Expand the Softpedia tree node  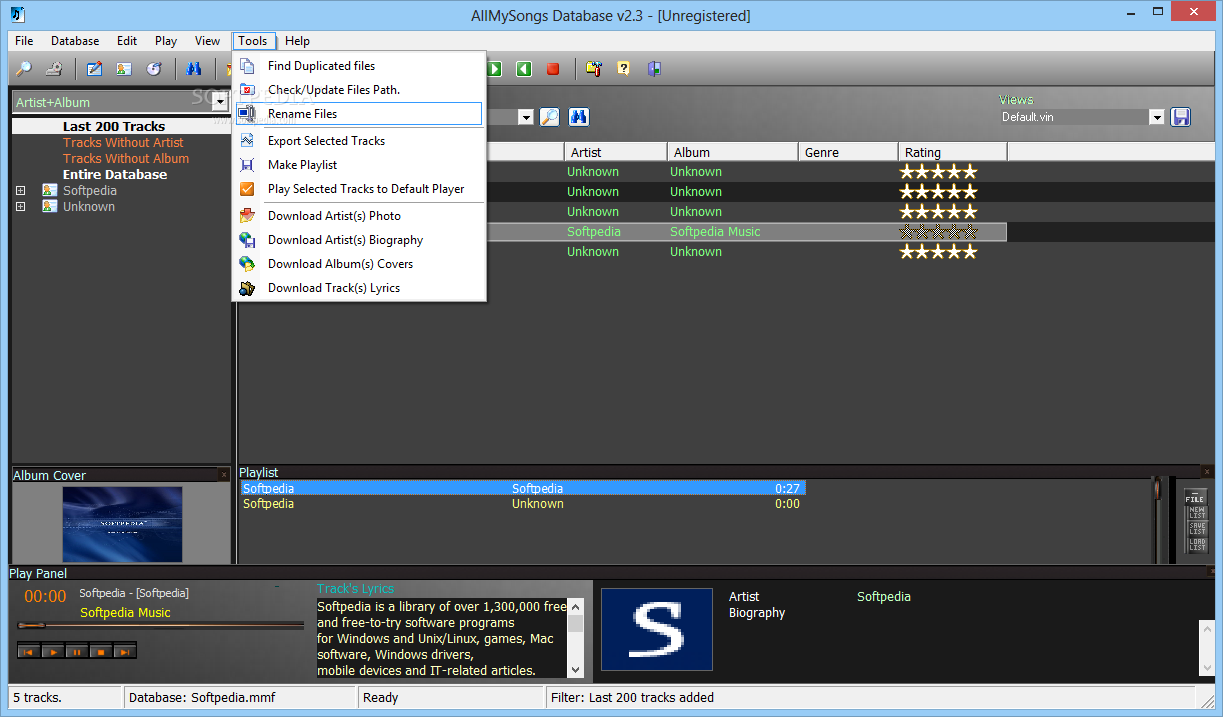pyautogui.click(x=20, y=190)
